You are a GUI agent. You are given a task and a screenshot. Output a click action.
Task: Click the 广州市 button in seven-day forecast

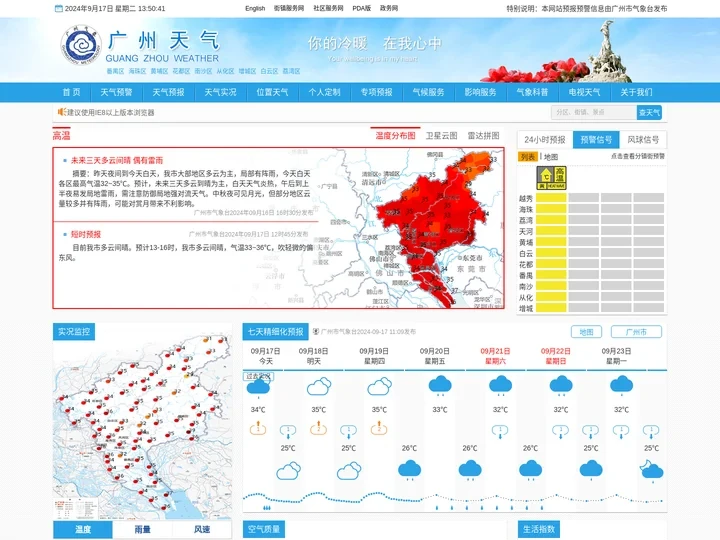pyautogui.click(x=636, y=332)
